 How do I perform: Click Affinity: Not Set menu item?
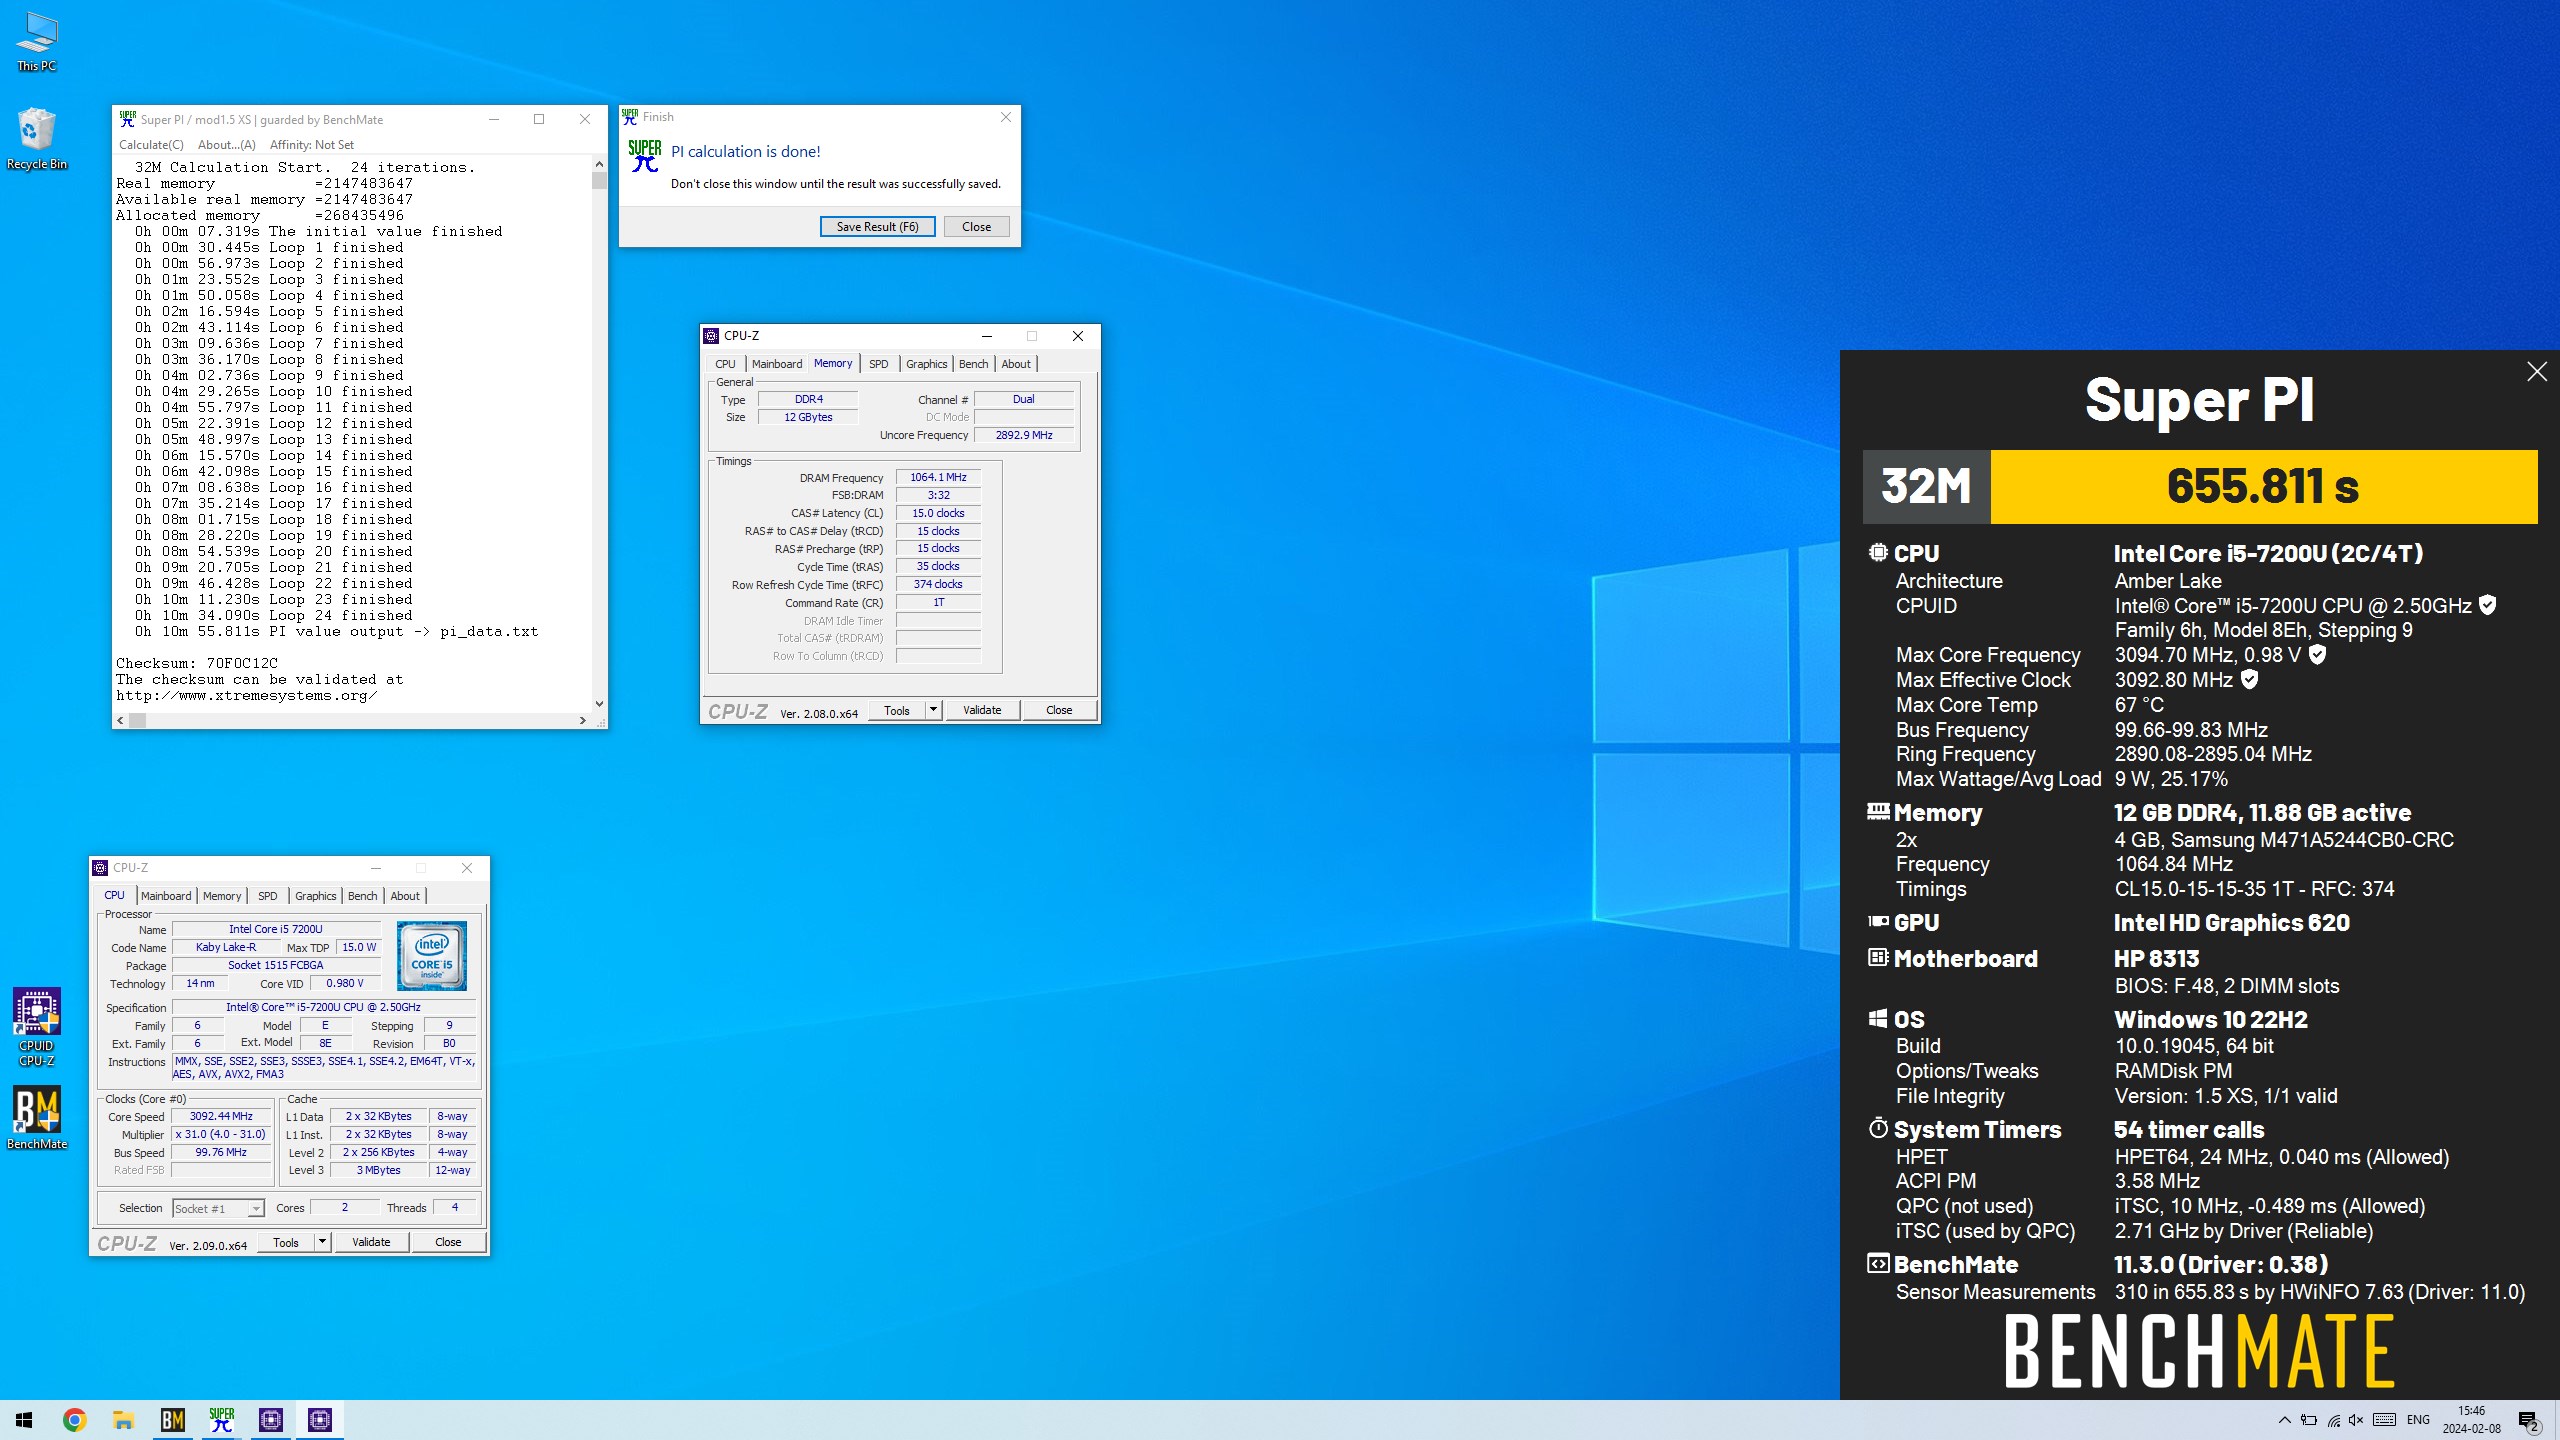(312, 145)
